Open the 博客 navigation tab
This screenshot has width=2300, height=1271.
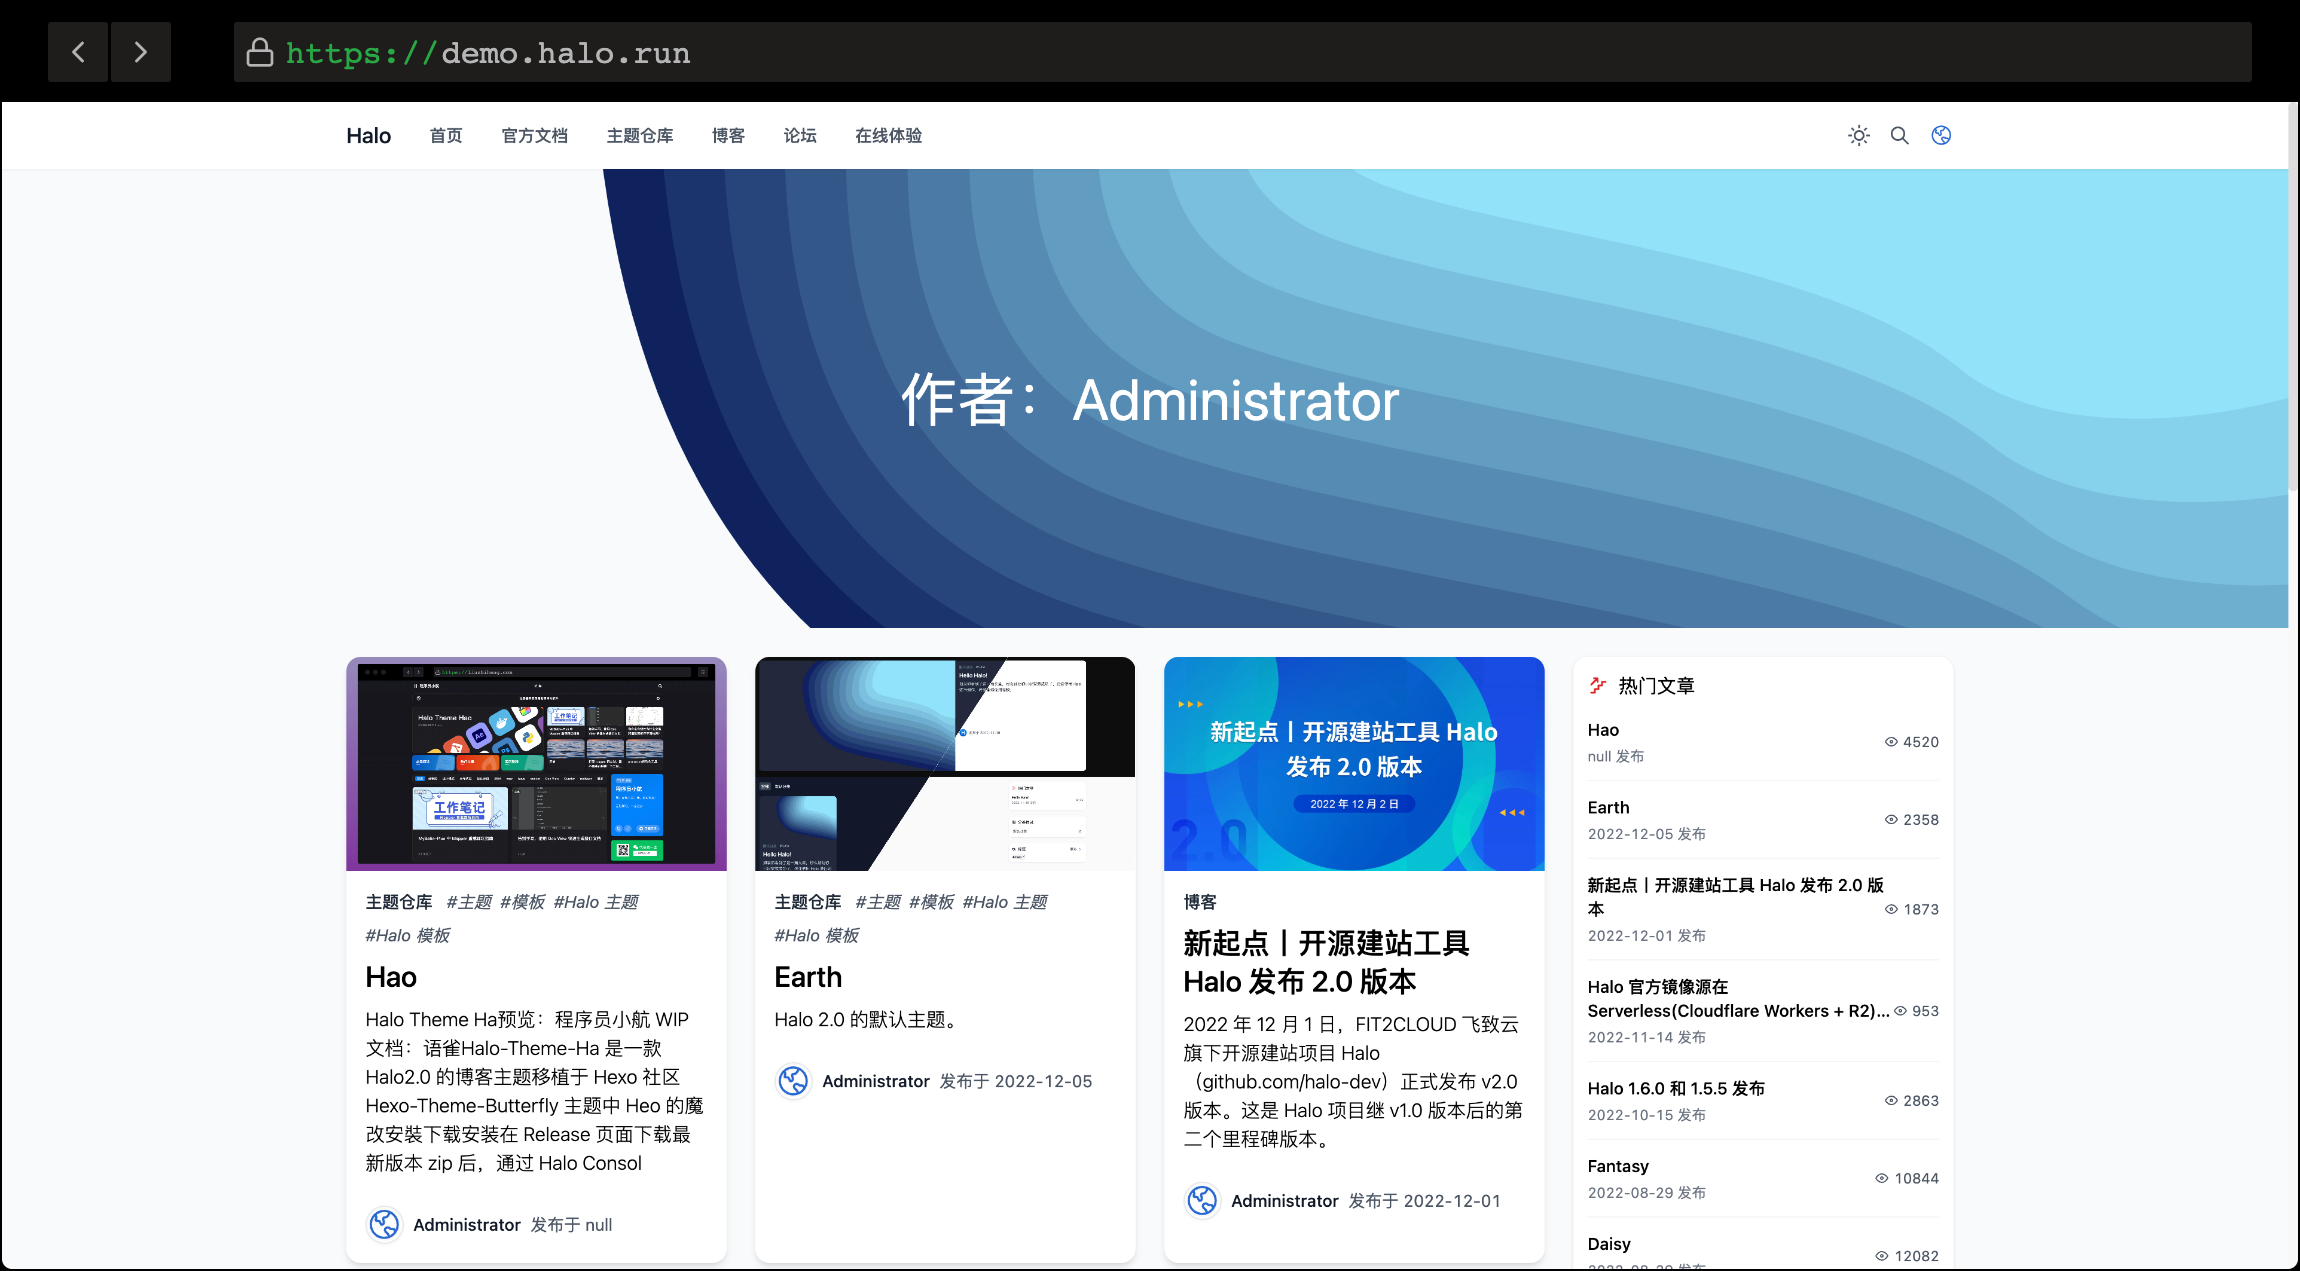[x=728, y=135]
